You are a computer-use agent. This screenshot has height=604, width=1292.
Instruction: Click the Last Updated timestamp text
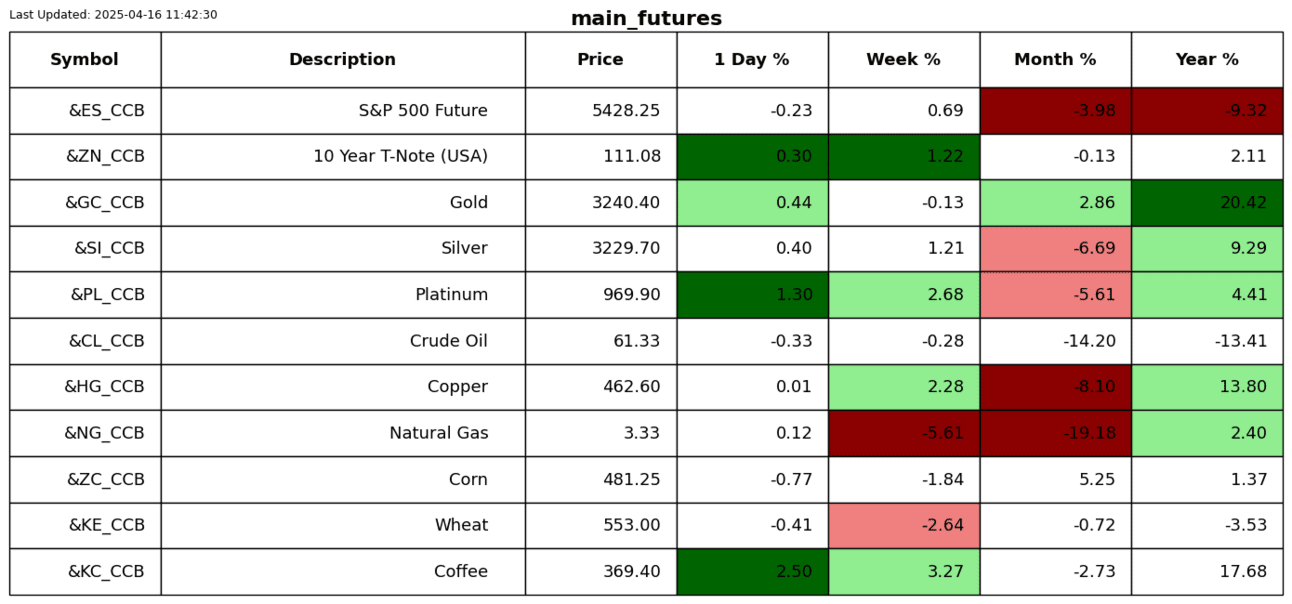click(113, 15)
